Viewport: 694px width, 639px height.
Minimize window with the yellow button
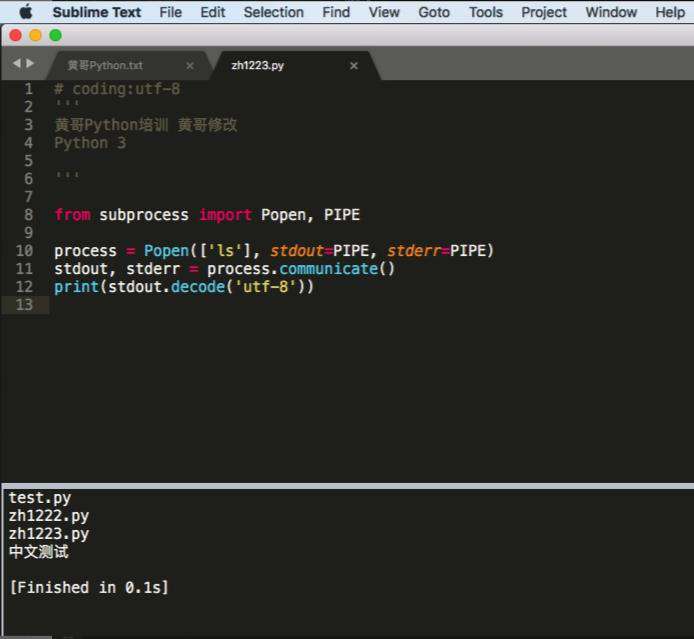tap(35, 35)
